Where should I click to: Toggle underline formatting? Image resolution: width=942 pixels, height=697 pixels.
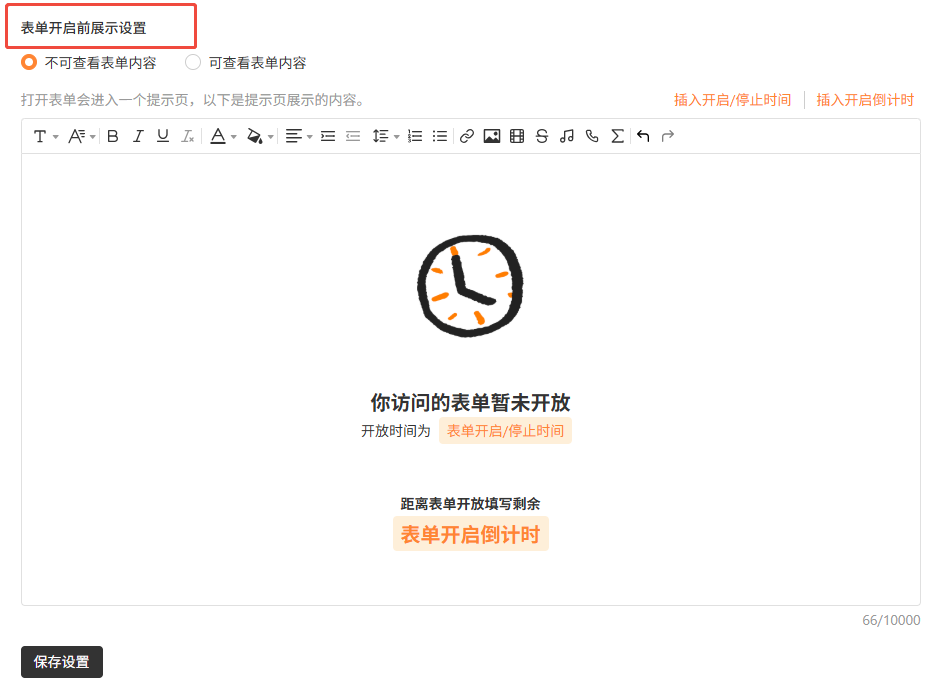tap(163, 136)
